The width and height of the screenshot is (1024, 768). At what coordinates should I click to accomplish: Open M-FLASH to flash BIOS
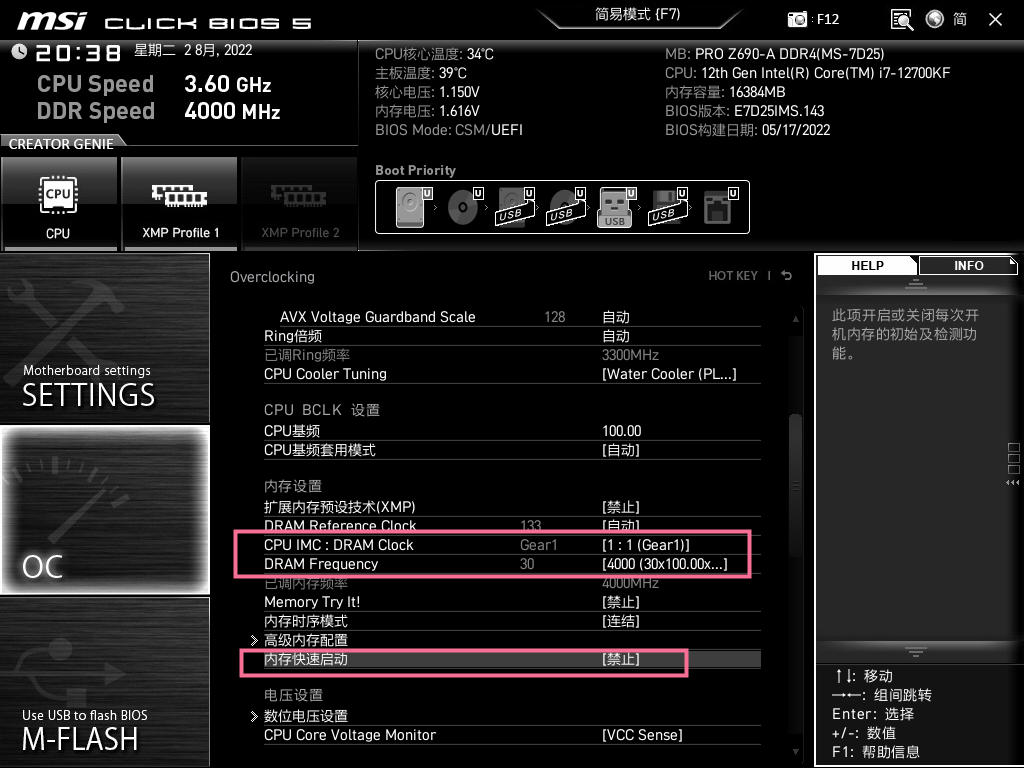pos(105,682)
